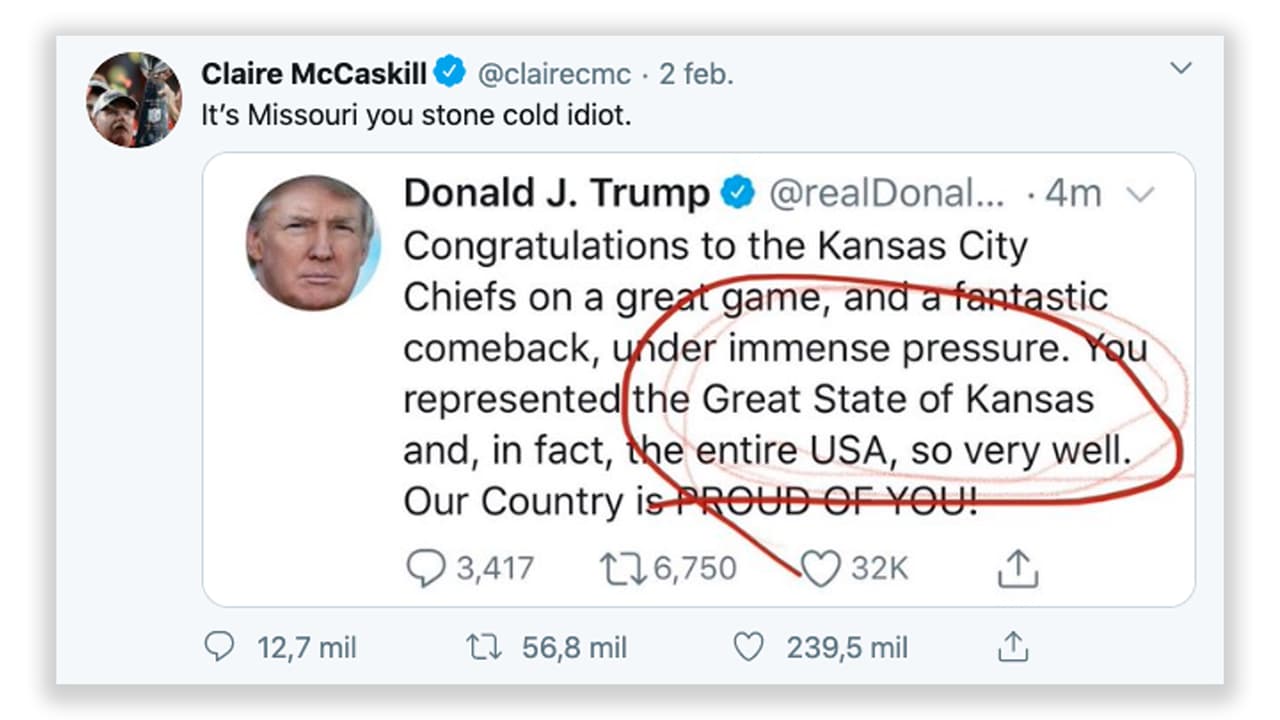Like Claire McCaskill's tweet
This screenshot has width=1280, height=720.
pyautogui.click(x=747, y=646)
